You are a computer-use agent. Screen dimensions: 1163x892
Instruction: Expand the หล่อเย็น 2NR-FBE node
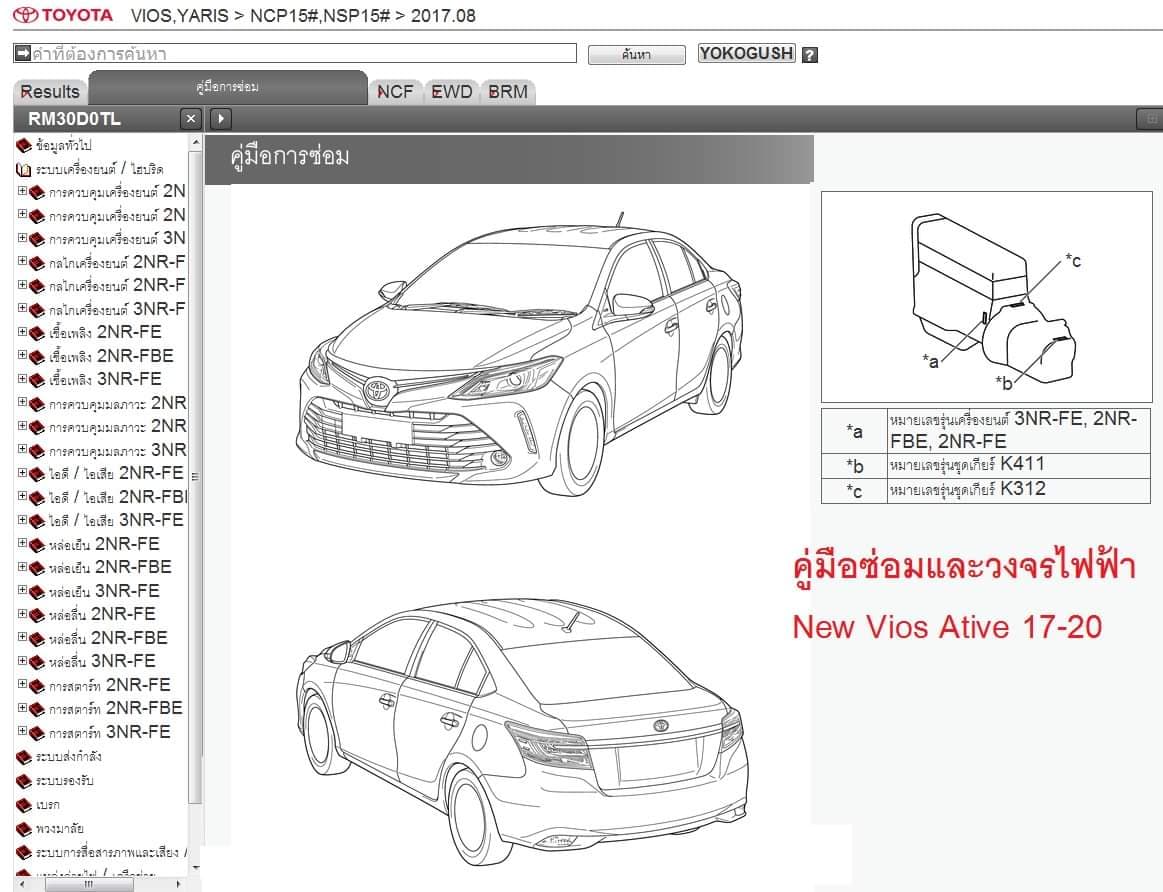pyautogui.click(x=22, y=566)
